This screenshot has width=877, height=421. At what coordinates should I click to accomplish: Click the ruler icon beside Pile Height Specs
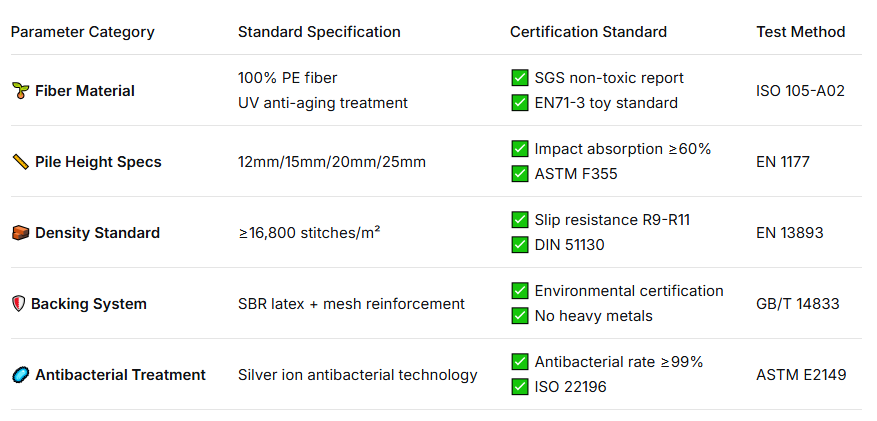click(20, 162)
